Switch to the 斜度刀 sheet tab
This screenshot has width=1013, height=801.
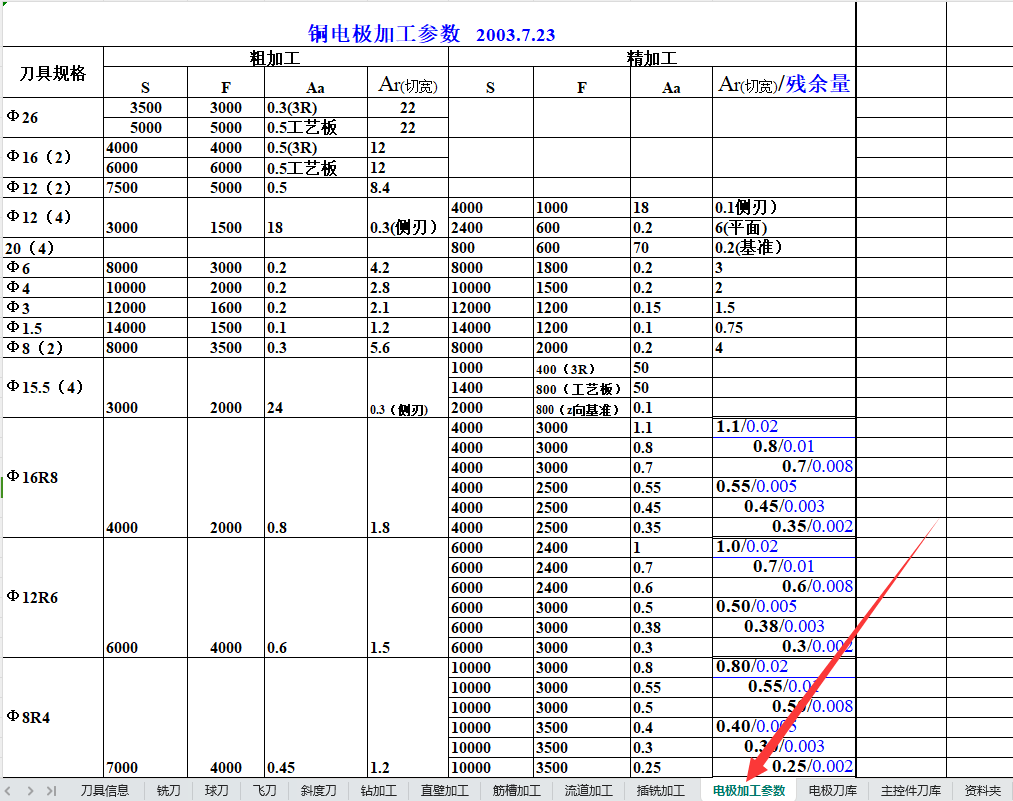pyautogui.click(x=319, y=790)
